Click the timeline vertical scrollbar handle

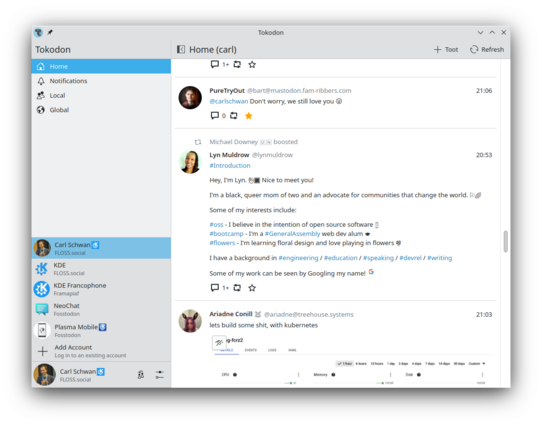click(x=506, y=242)
